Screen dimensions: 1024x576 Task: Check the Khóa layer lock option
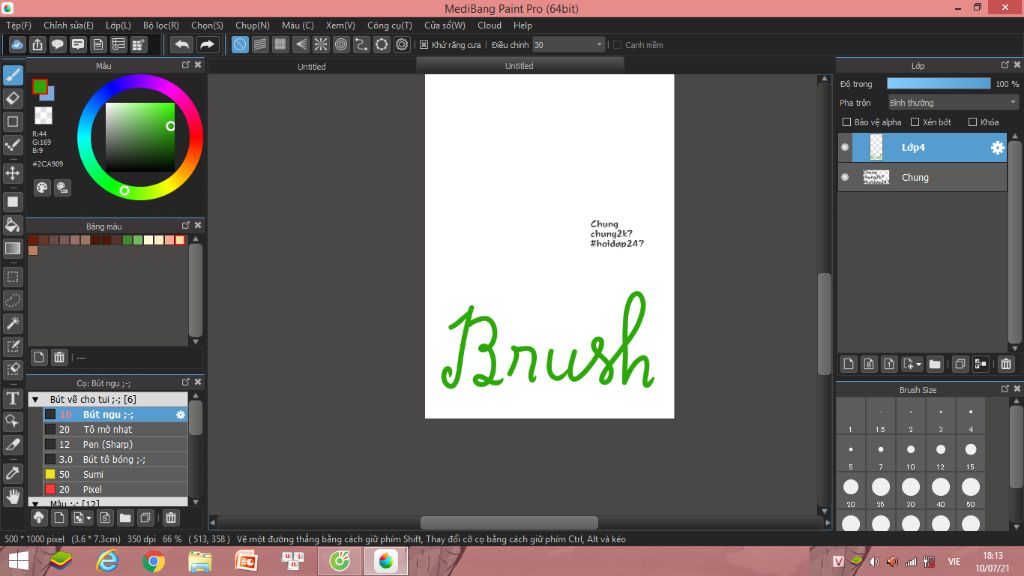point(972,122)
